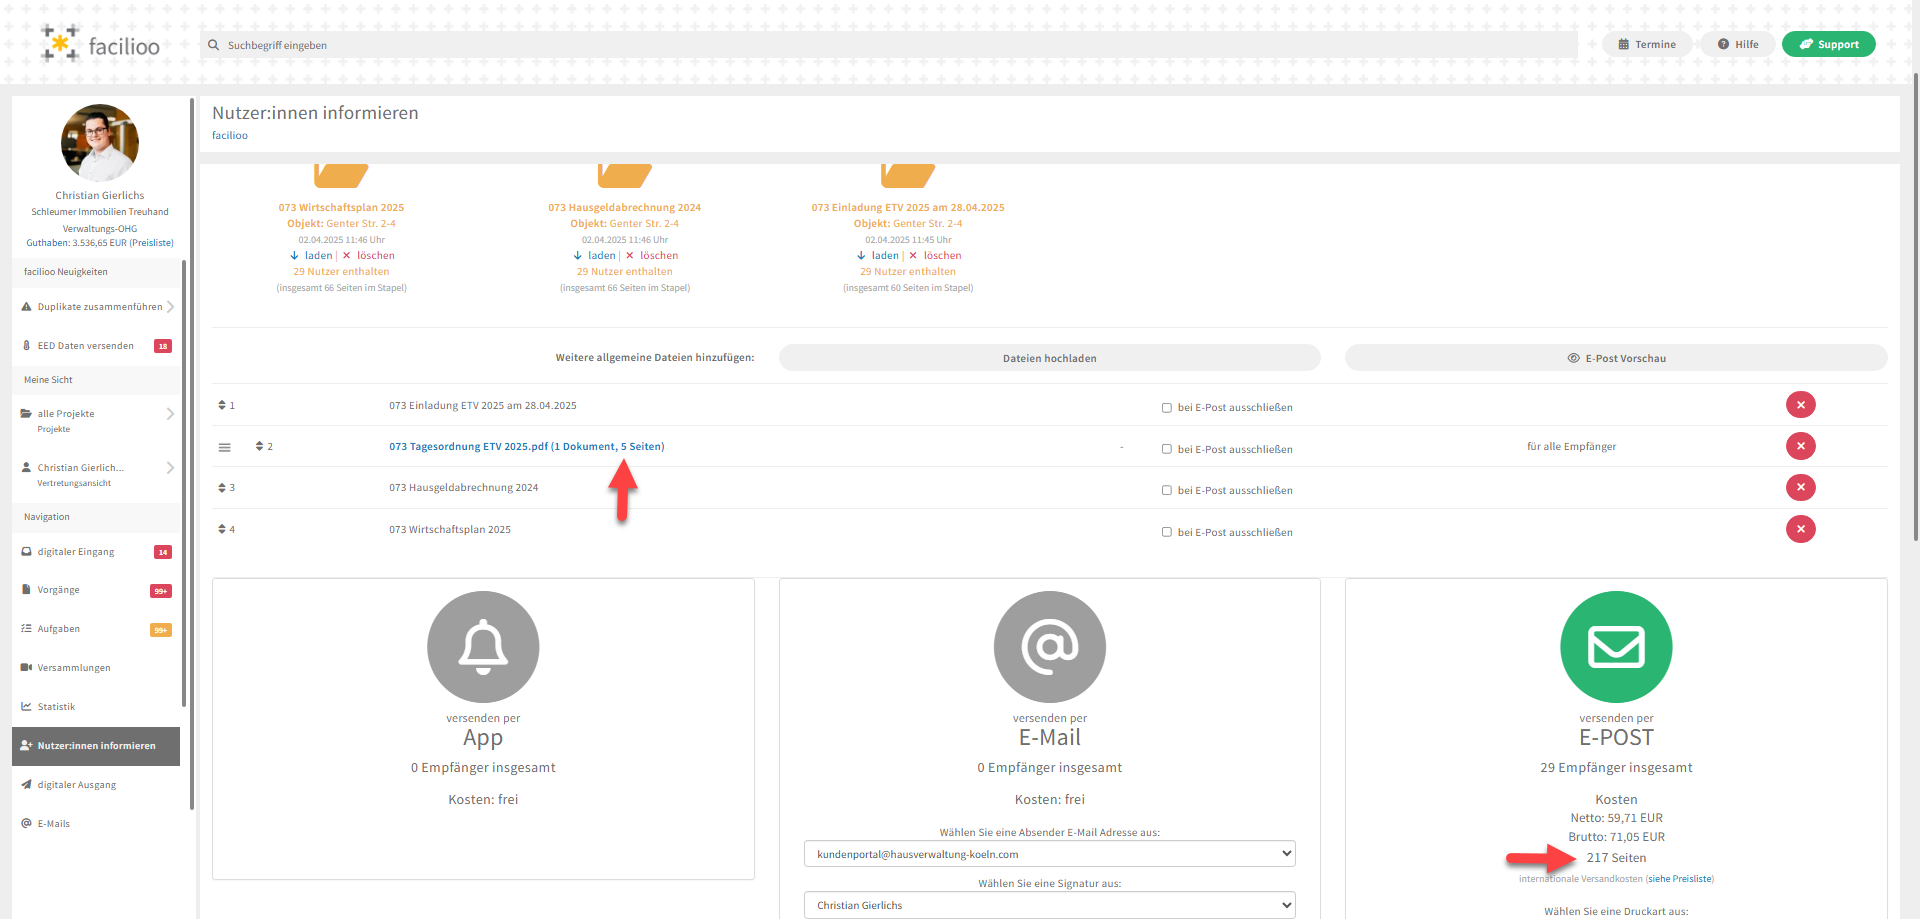
Task: Open digitaler Eingang in navigation
Action: click(x=76, y=552)
